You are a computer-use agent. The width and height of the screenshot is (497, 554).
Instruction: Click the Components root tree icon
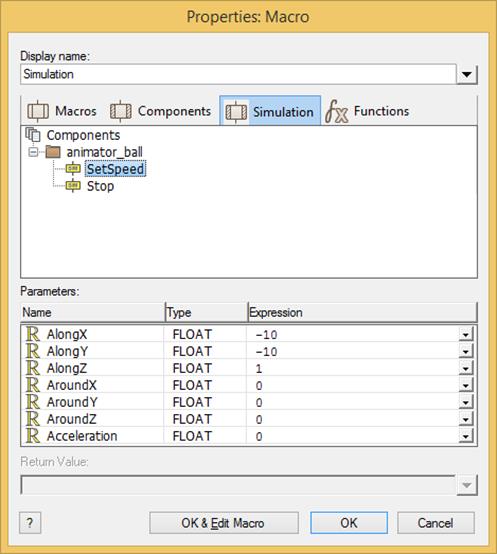(33, 135)
